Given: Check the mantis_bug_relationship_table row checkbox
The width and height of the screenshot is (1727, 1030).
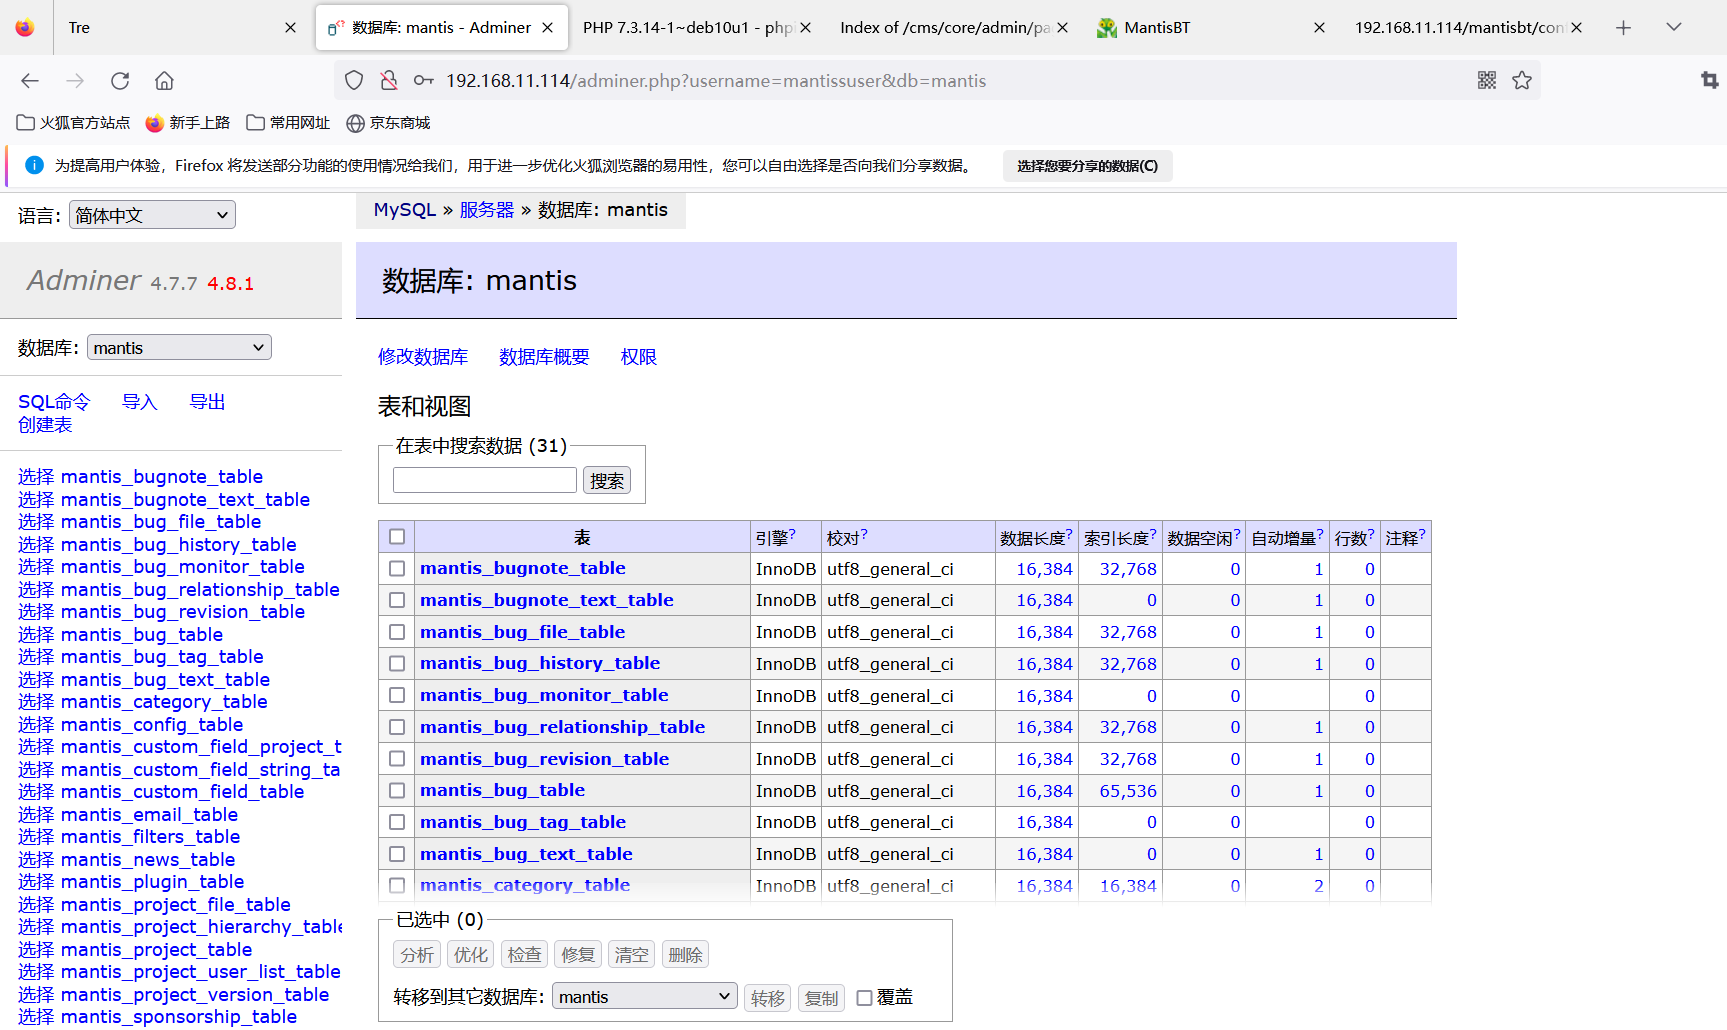Looking at the screenshot, I should click(397, 727).
